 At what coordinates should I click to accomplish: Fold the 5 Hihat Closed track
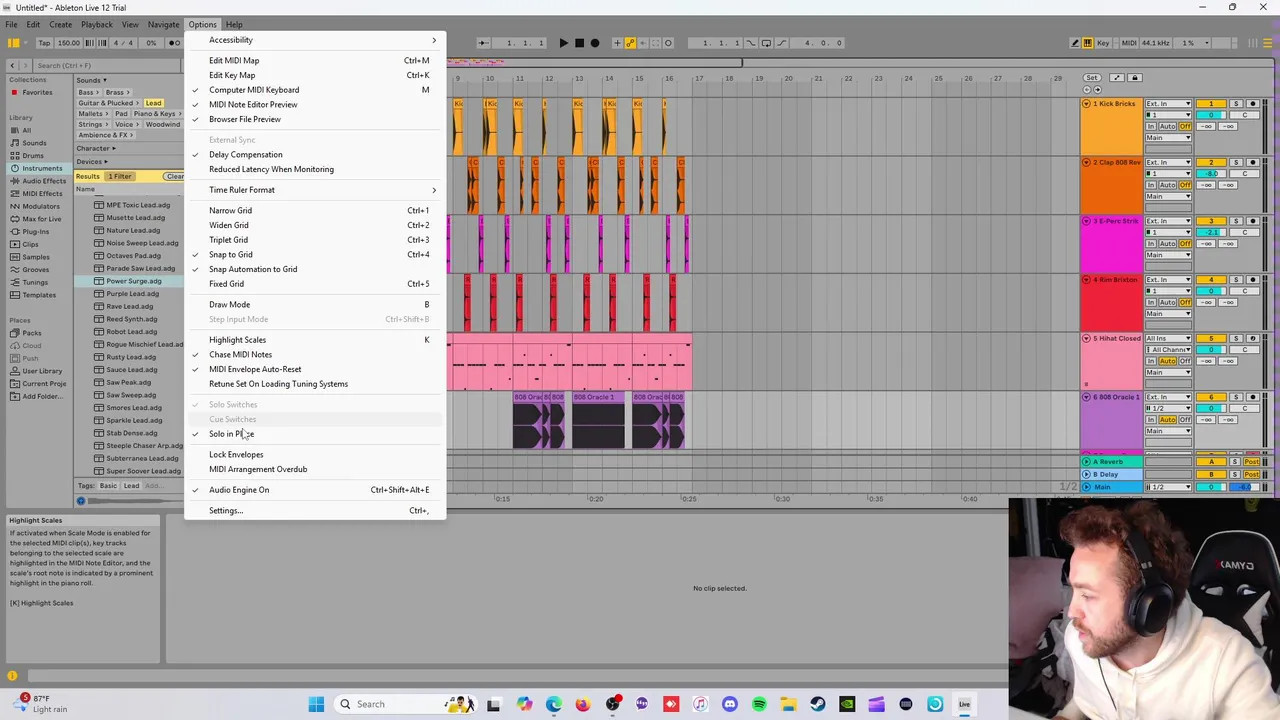(x=1087, y=338)
